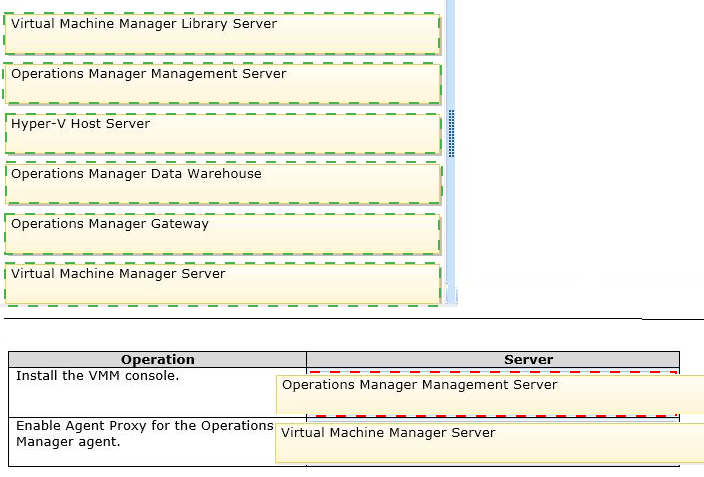Image resolution: width=704 pixels, height=477 pixels.
Task: Click the 'Enable Agent Proxy' operation text
Action: coord(145,433)
